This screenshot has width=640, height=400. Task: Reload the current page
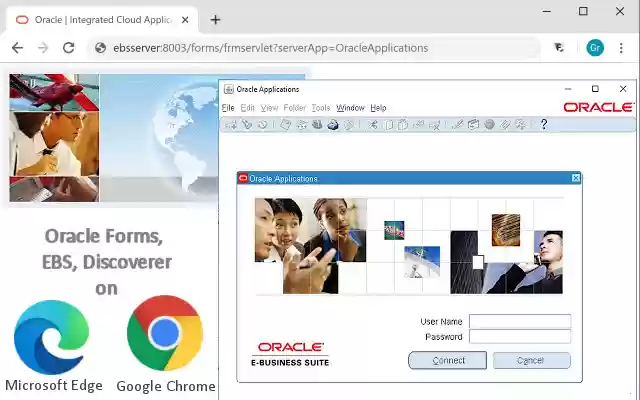69,48
